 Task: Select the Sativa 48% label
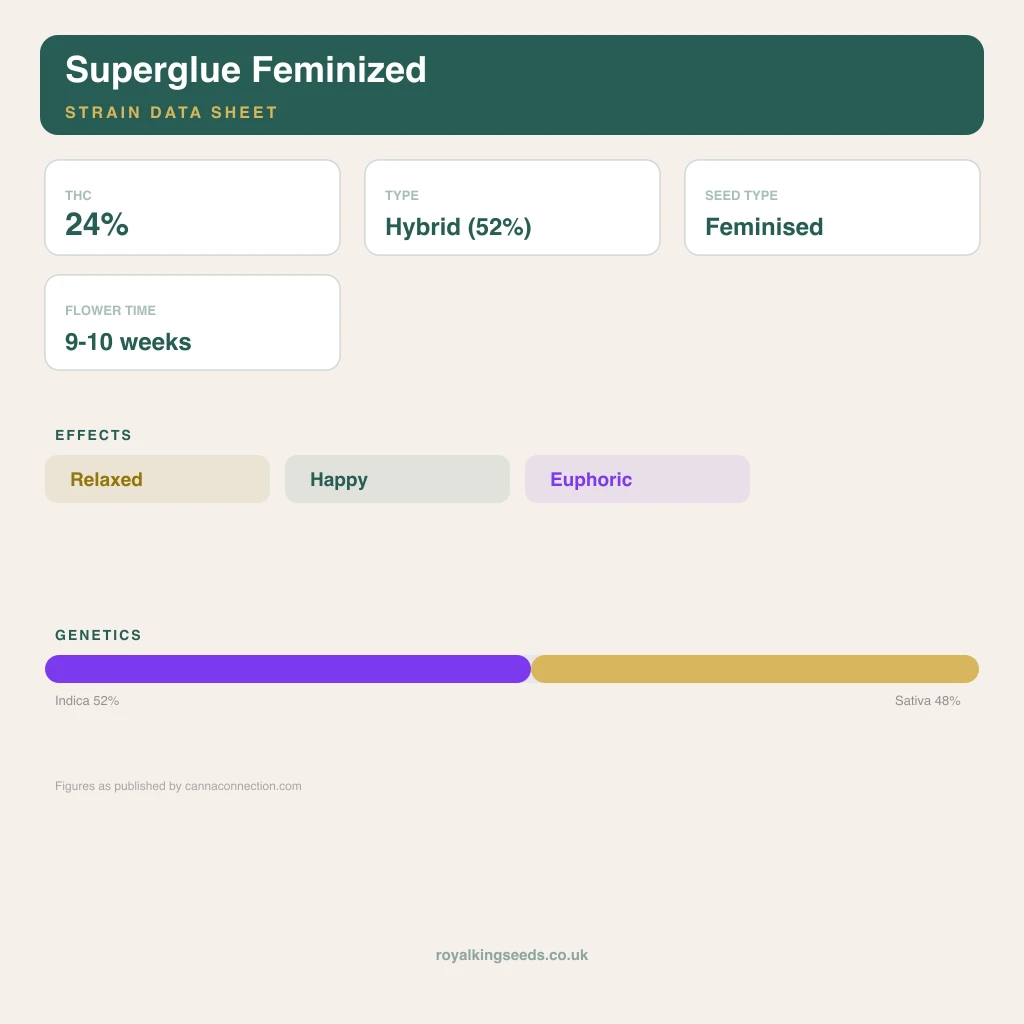(927, 701)
